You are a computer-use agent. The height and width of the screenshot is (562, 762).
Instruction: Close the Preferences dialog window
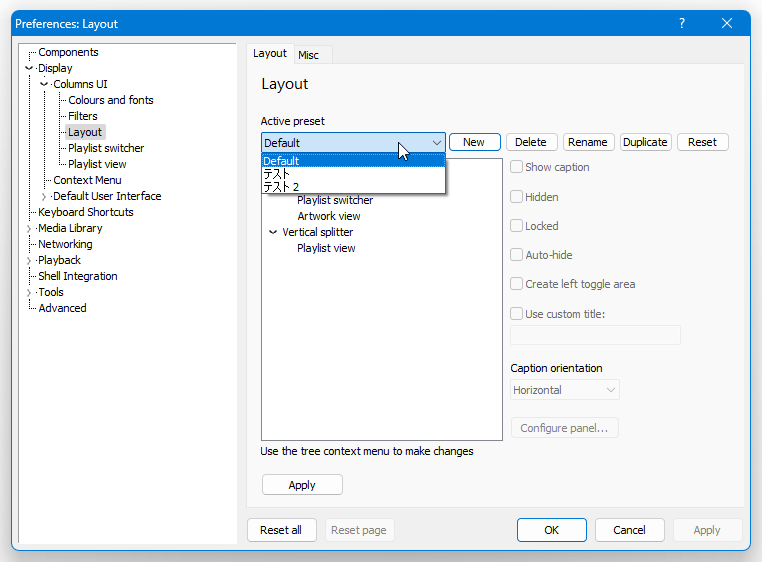tap(727, 23)
